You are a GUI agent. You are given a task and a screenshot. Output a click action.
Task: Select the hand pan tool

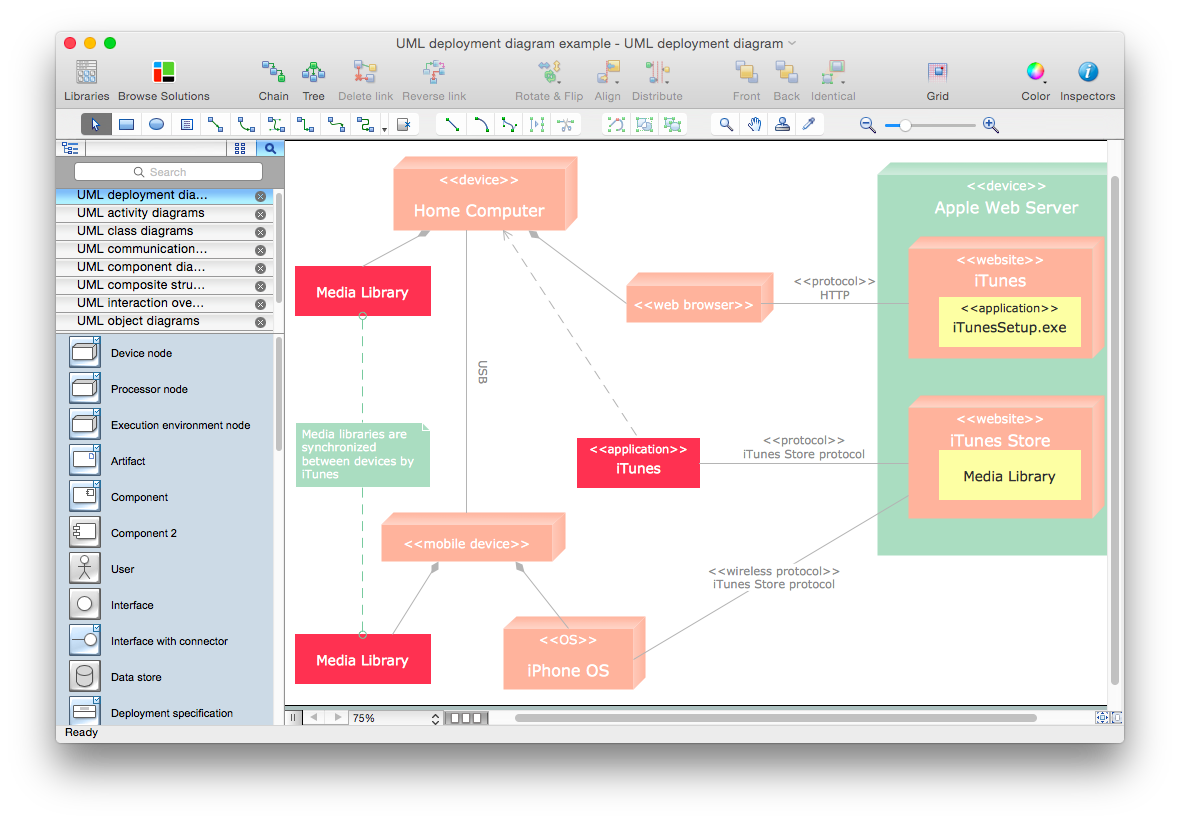(x=754, y=125)
